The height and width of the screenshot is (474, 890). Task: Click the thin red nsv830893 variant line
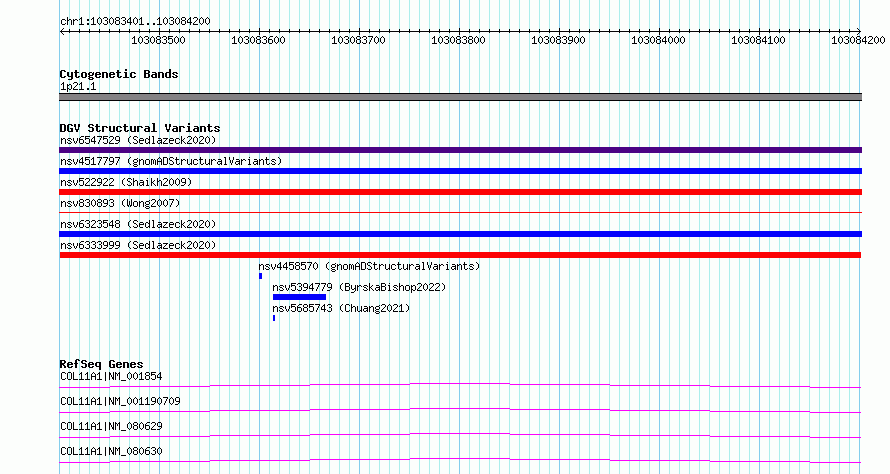[460, 212]
